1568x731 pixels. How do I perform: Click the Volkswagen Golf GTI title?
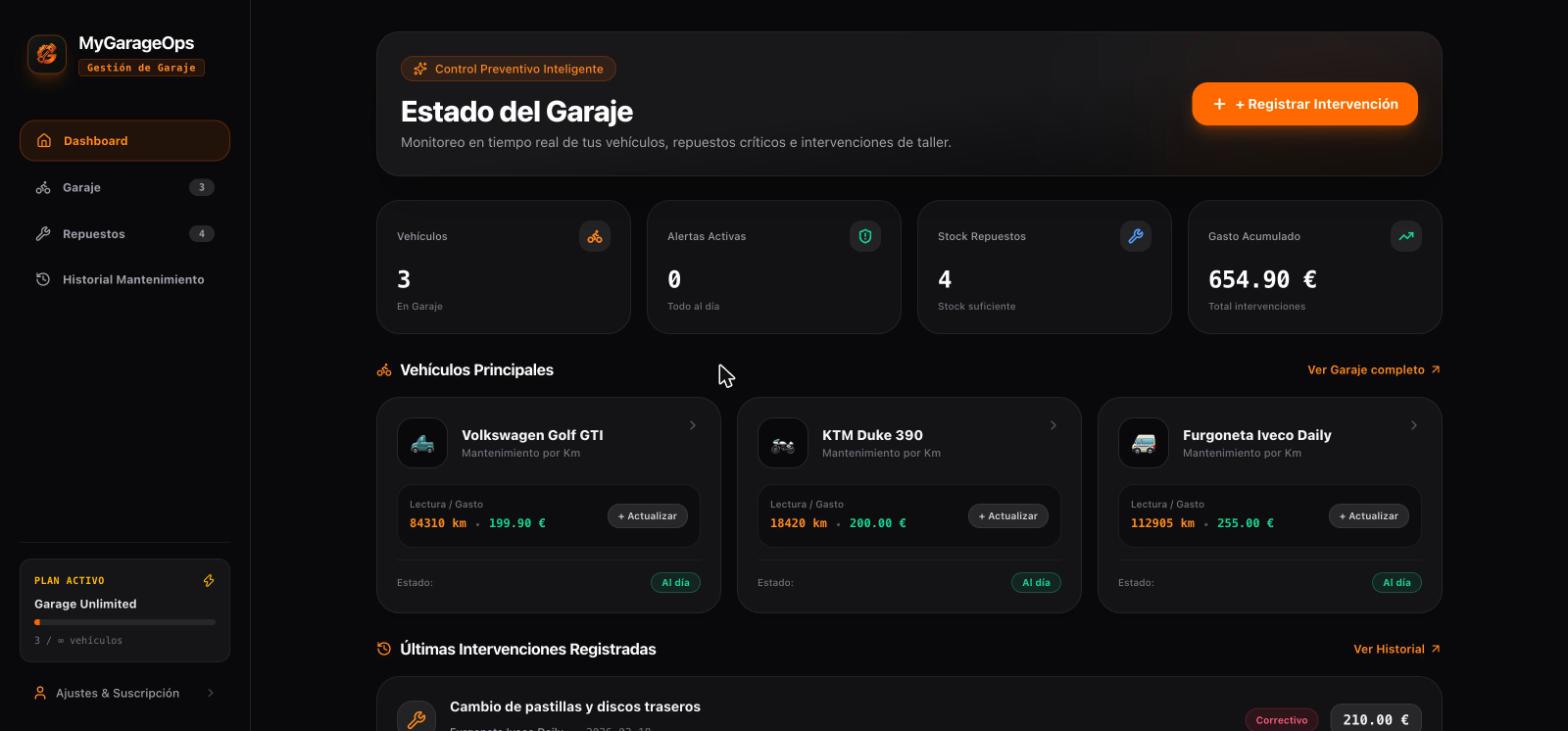(532, 435)
